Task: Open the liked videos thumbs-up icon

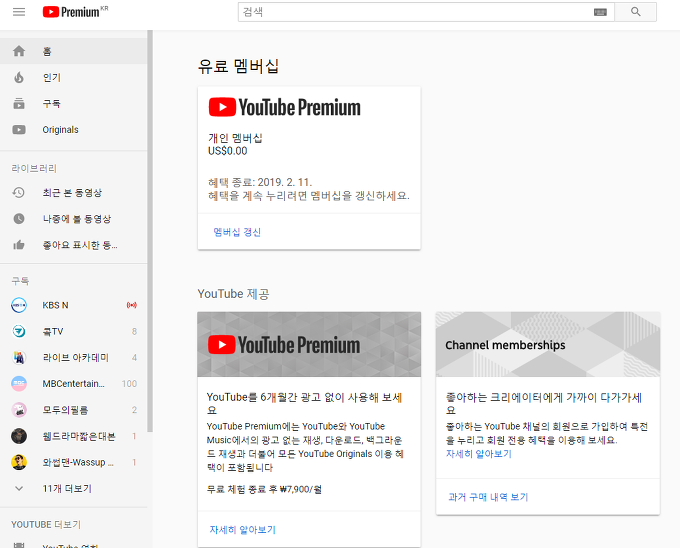Action: tap(19, 245)
